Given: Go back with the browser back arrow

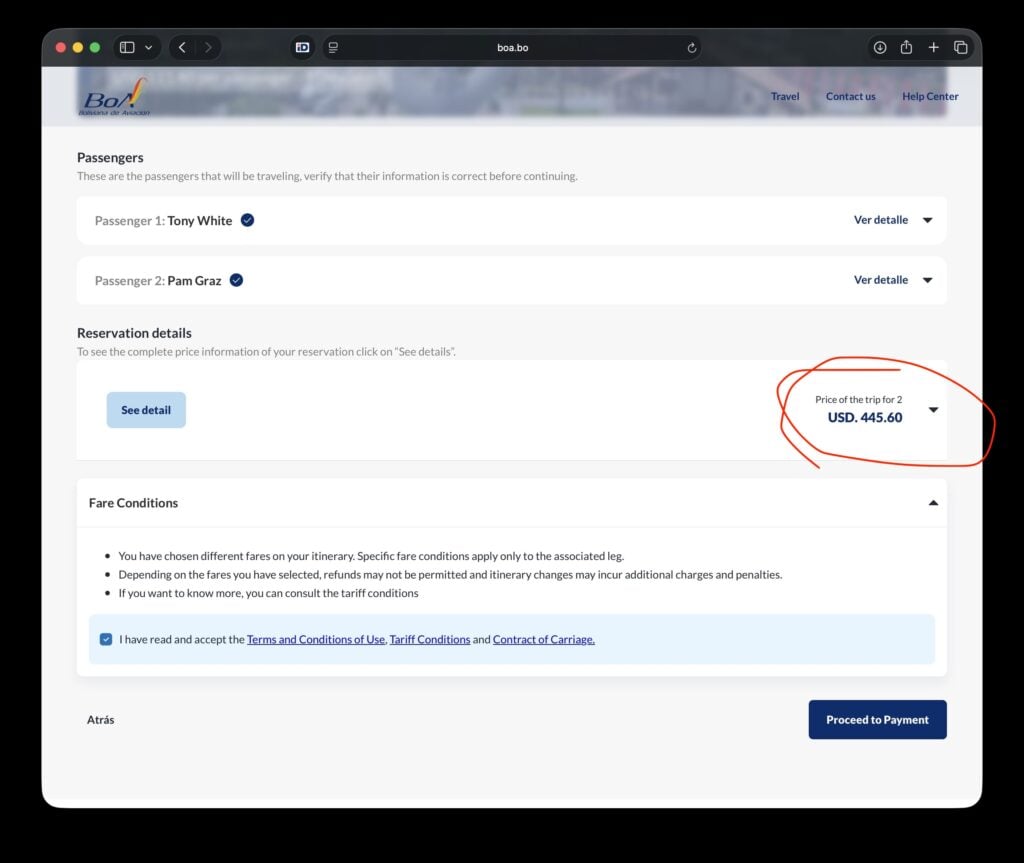Looking at the screenshot, I should [182, 47].
